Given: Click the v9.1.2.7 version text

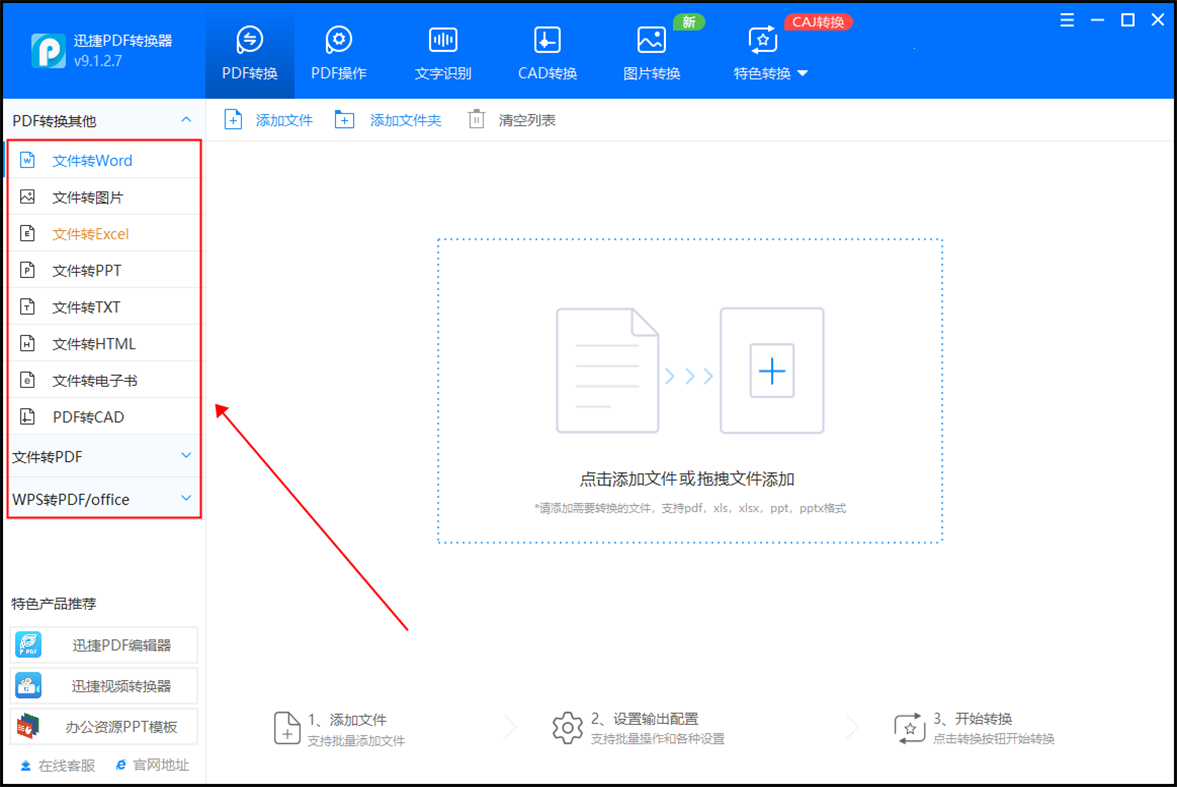Looking at the screenshot, I should (98, 61).
